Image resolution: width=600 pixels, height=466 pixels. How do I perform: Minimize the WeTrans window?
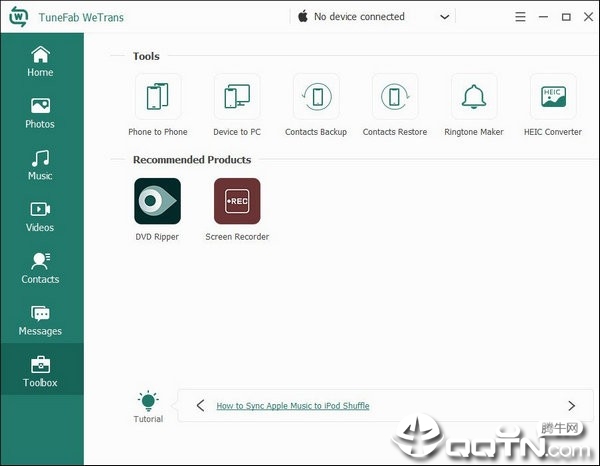(543, 17)
